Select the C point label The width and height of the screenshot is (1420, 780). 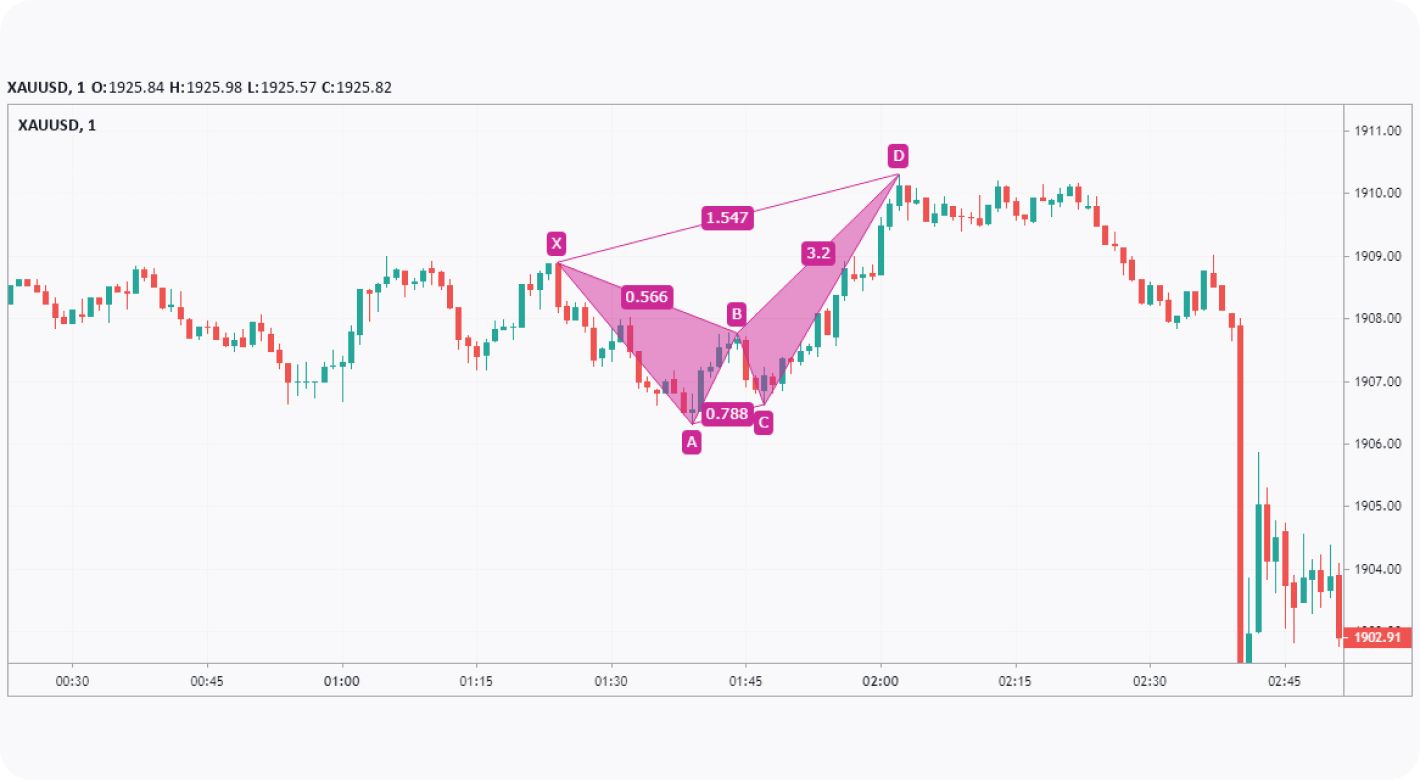coord(763,423)
